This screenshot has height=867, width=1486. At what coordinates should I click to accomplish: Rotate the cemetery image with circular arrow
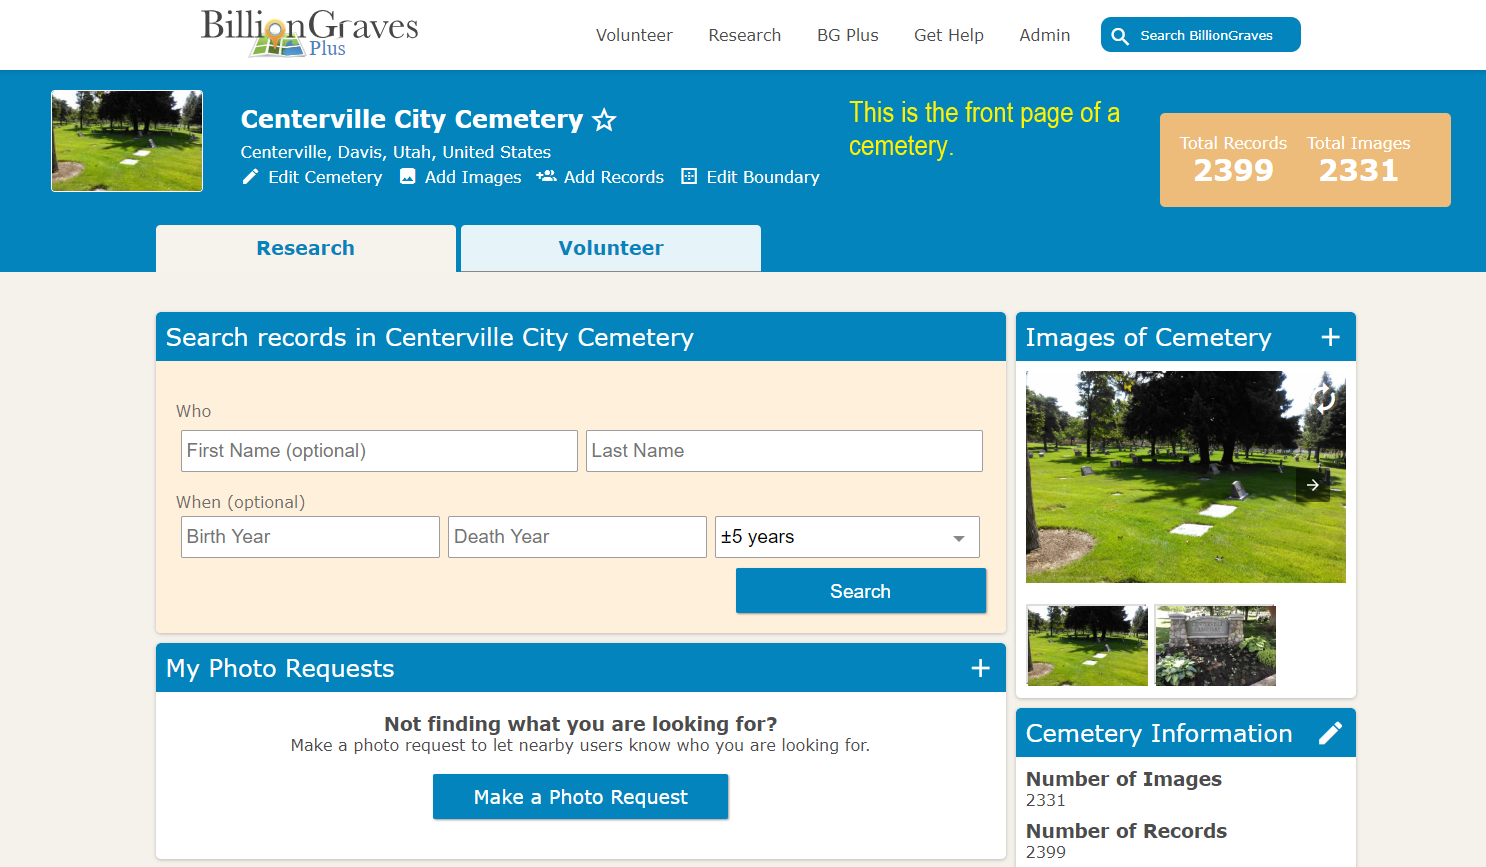point(1324,400)
